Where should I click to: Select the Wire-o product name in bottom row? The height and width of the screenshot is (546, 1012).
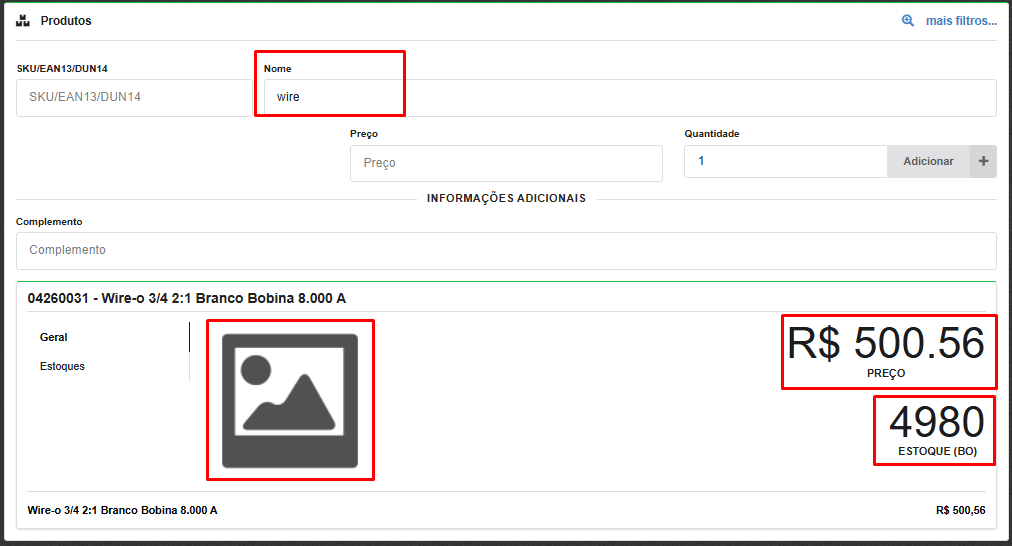(123, 510)
